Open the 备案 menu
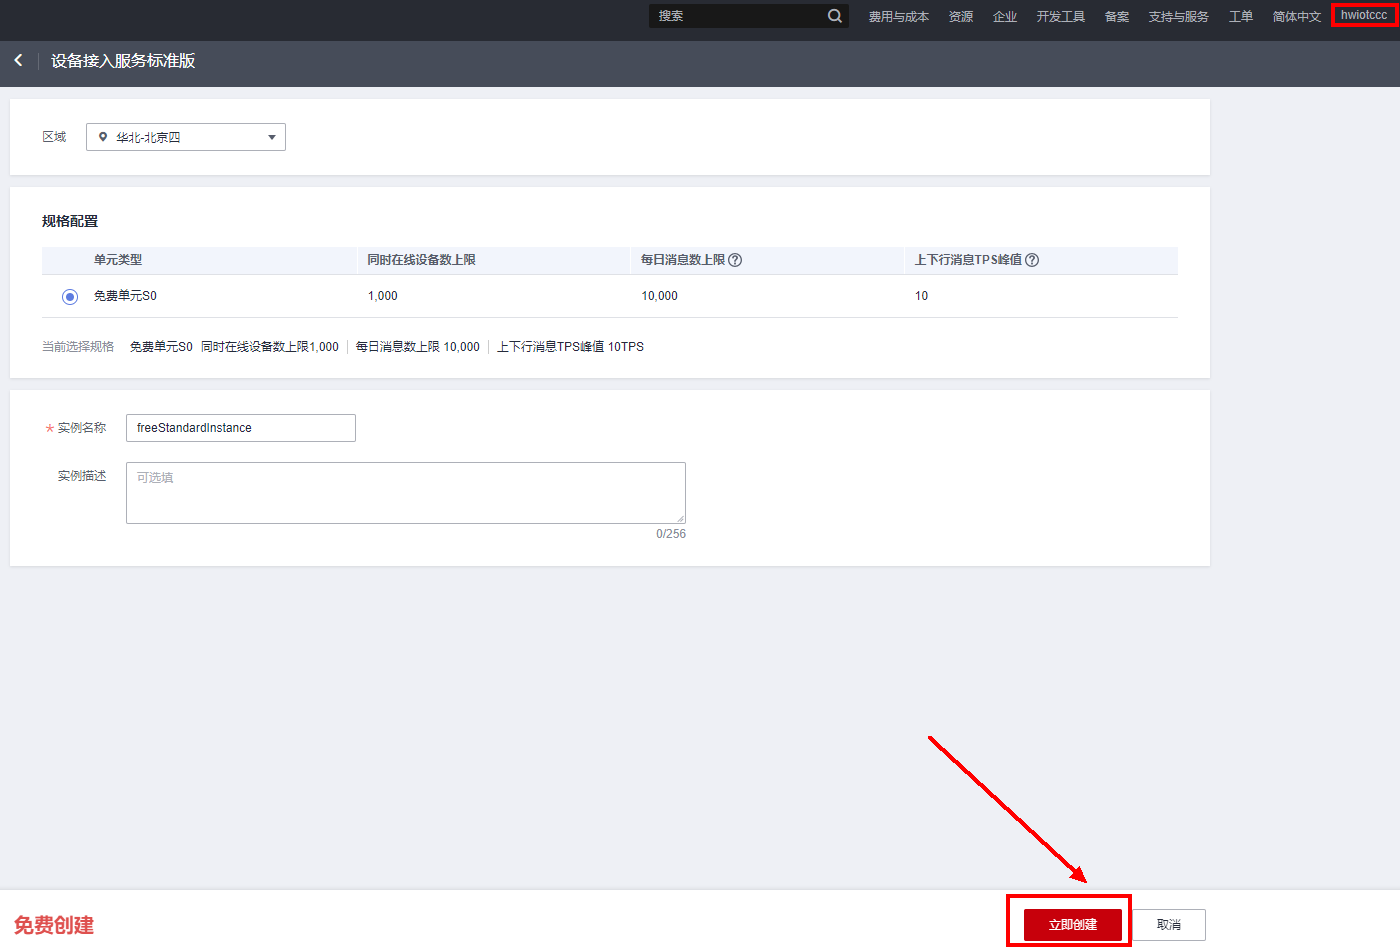This screenshot has width=1400, height=948. coord(1117,16)
